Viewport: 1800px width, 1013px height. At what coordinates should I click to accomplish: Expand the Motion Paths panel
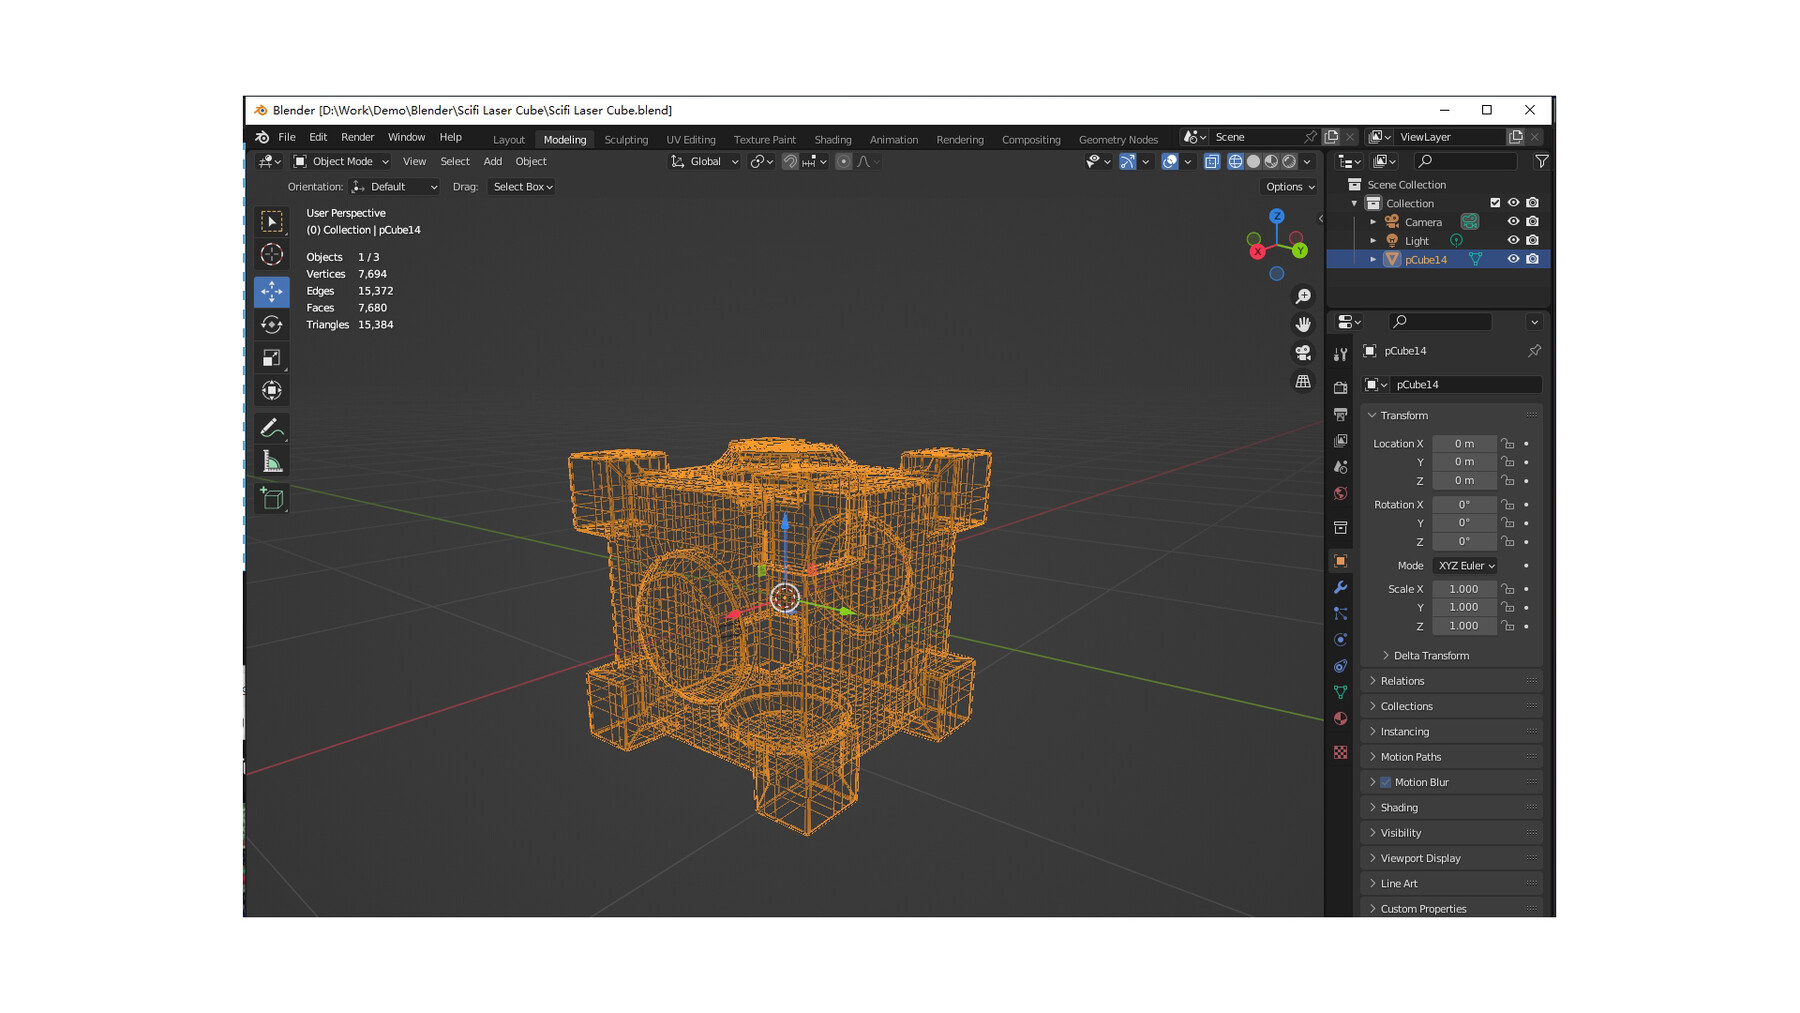(x=1410, y=756)
